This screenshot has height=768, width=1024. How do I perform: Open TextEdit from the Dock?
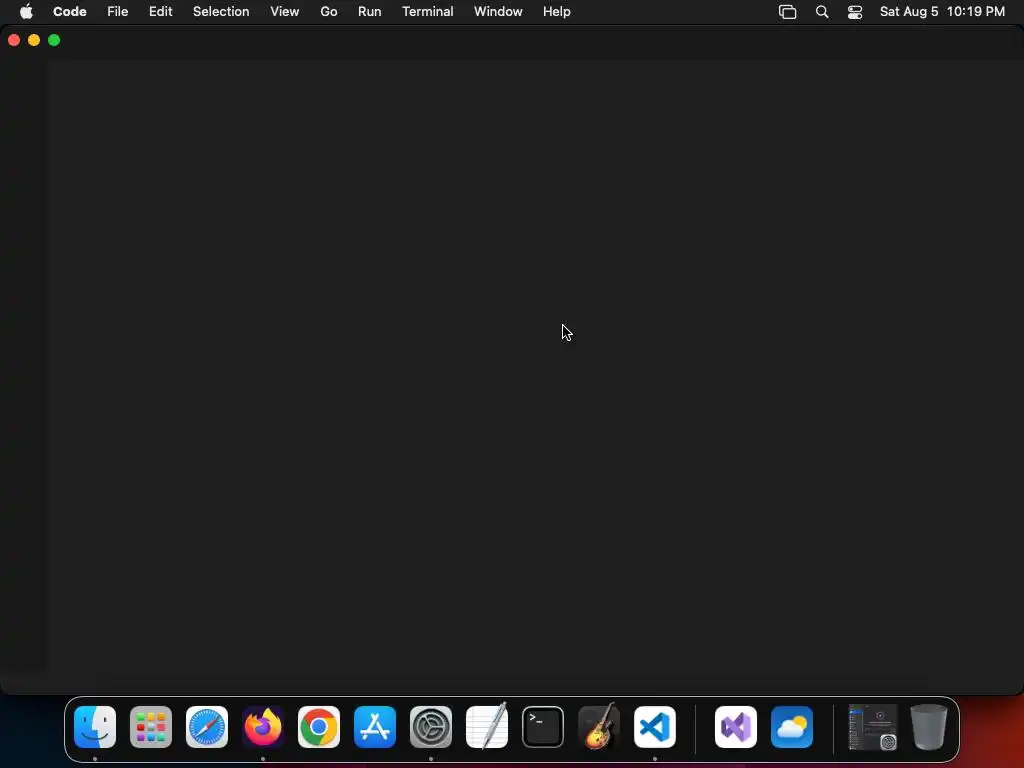pos(487,727)
